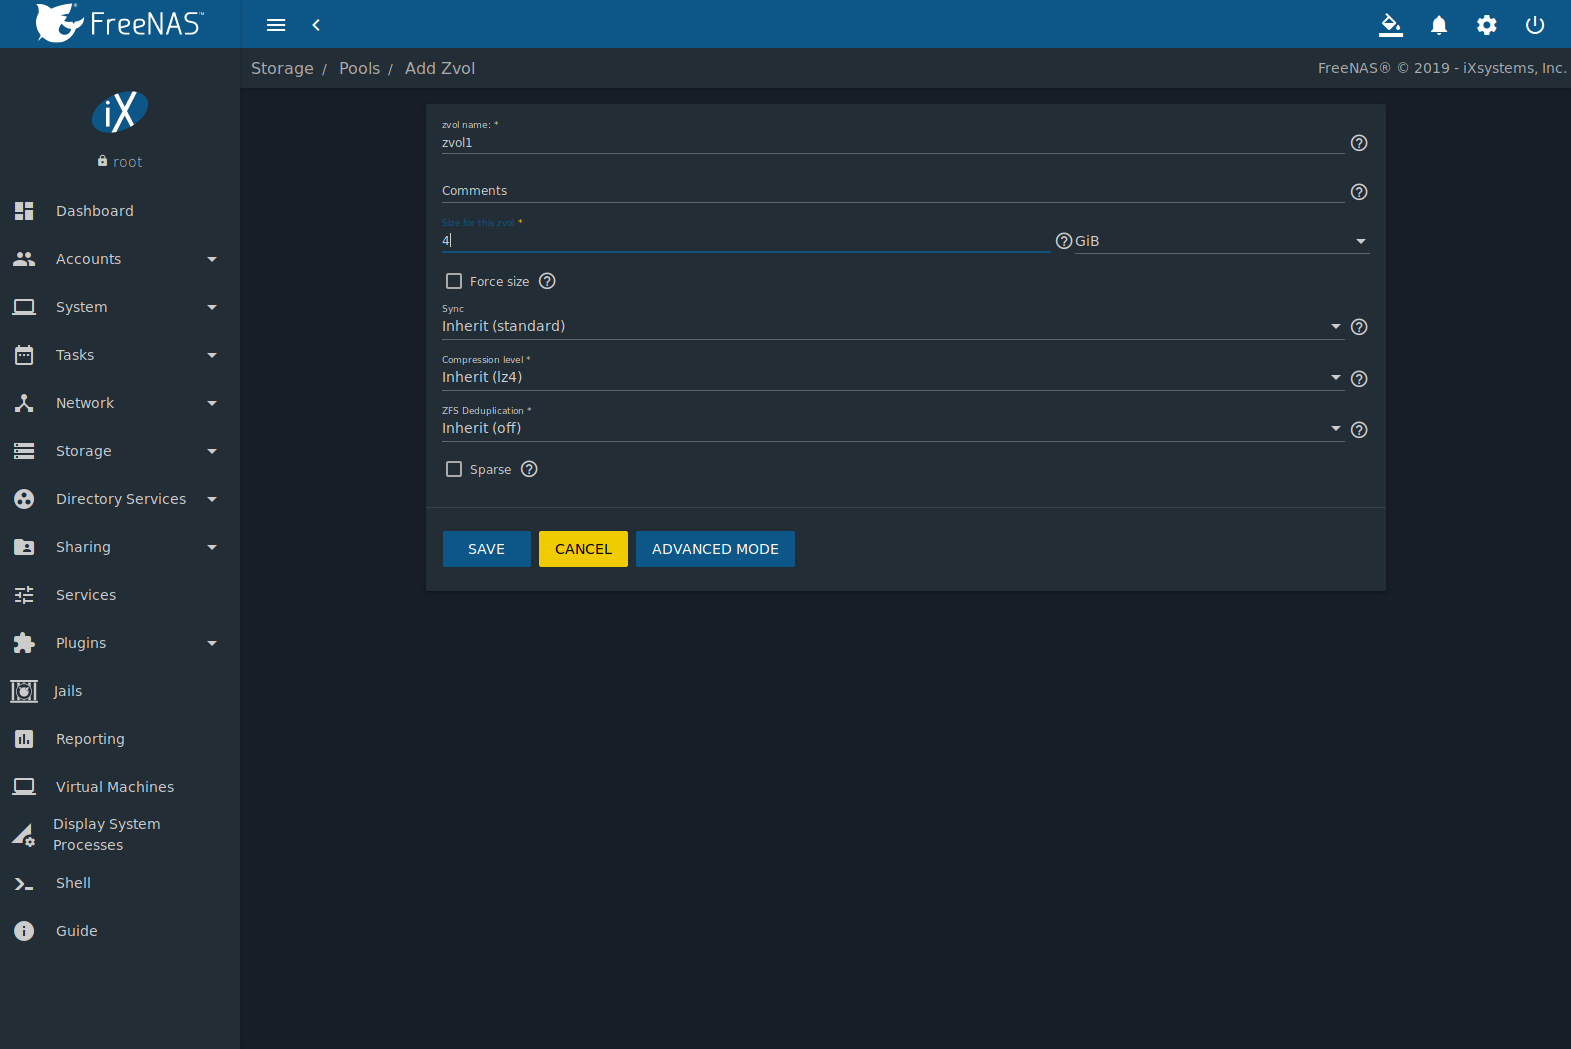The image size is (1571, 1049).
Task: Open the GiB size unit dropdown
Action: 1222,241
